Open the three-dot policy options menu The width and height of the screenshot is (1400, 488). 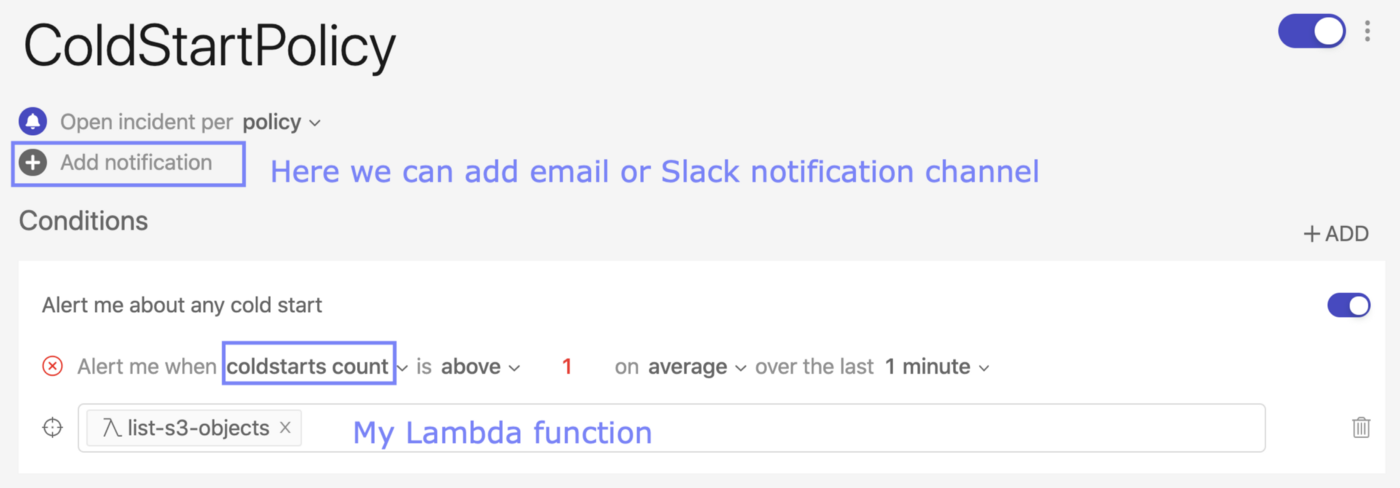pyautogui.click(x=1367, y=31)
